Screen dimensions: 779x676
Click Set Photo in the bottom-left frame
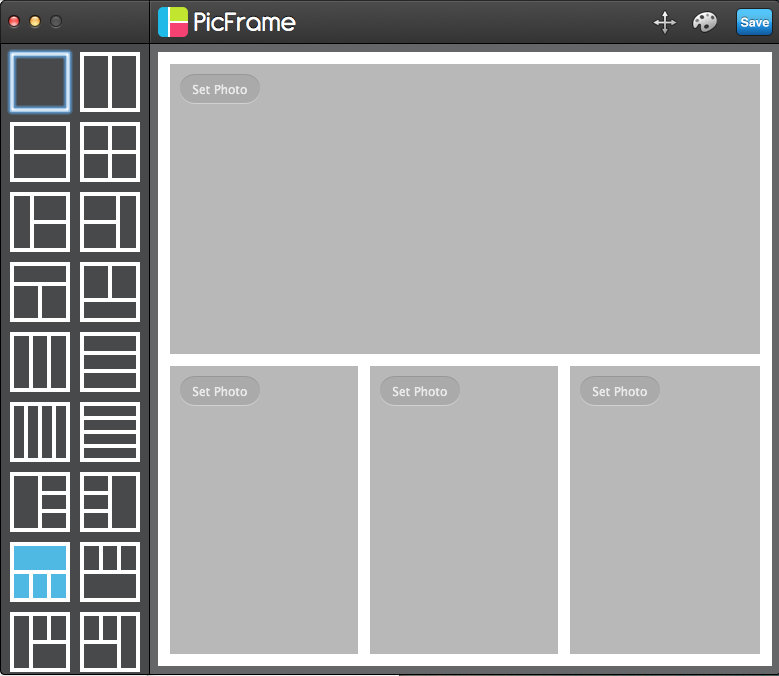(219, 391)
